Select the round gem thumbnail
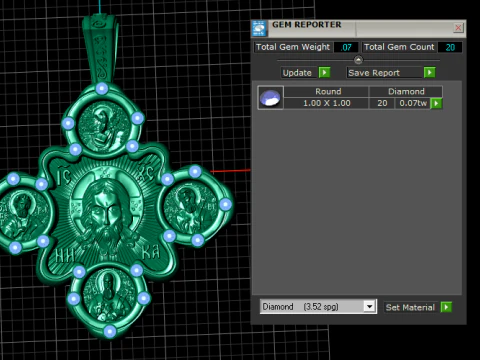Image resolution: width=480 pixels, height=360 pixels. 270,98
